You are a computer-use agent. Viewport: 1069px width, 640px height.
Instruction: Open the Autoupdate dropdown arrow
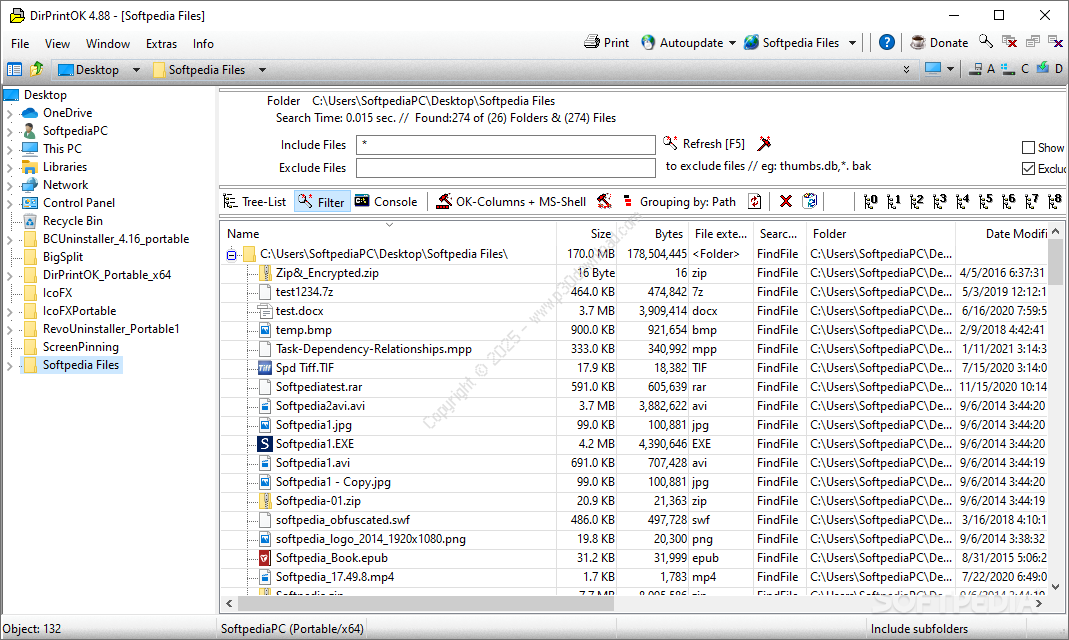tap(732, 43)
